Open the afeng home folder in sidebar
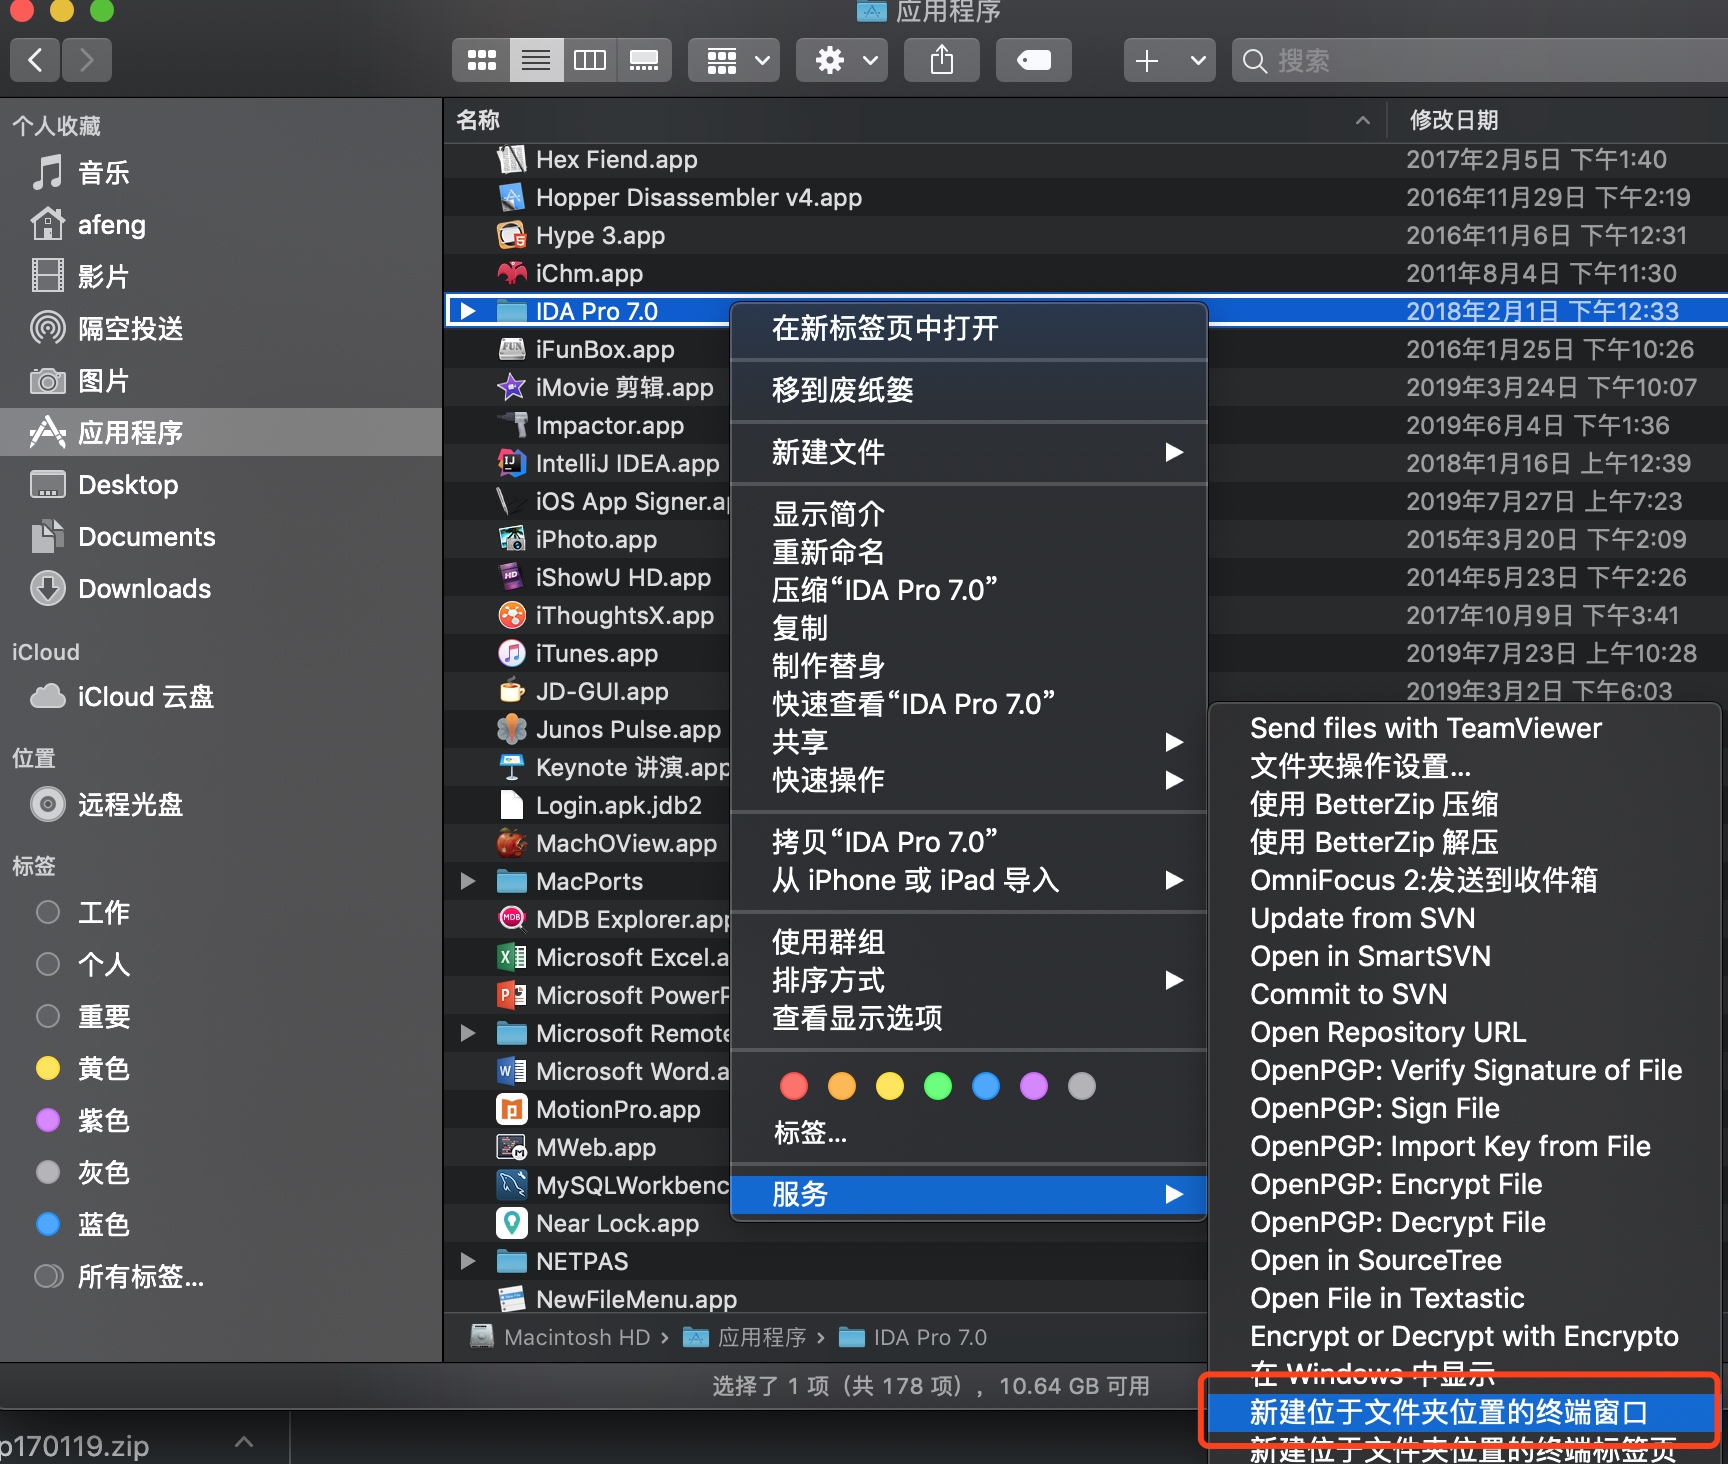Screen dimensions: 1728x1464 tap(221, 224)
